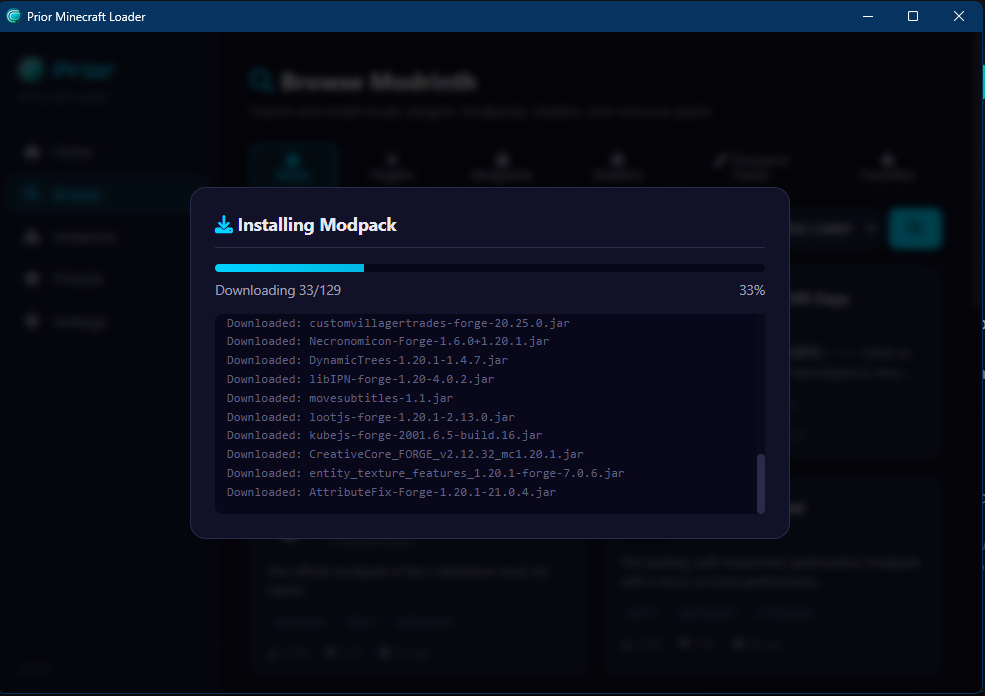This screenshot has height=696, width=985.
Task: Open Settings via the gear icon in the sidebar
Action: pyautogui.click(x=32, y=320)
